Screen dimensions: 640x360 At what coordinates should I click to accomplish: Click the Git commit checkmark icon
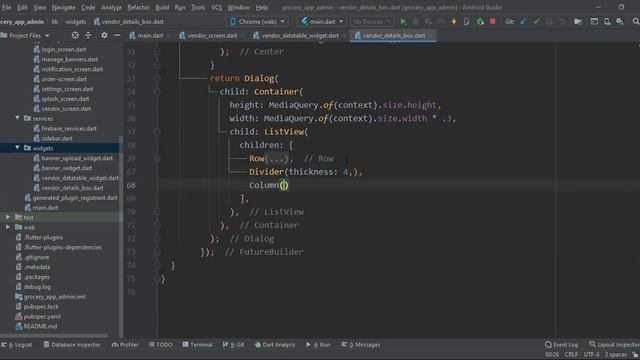[536, 22]
